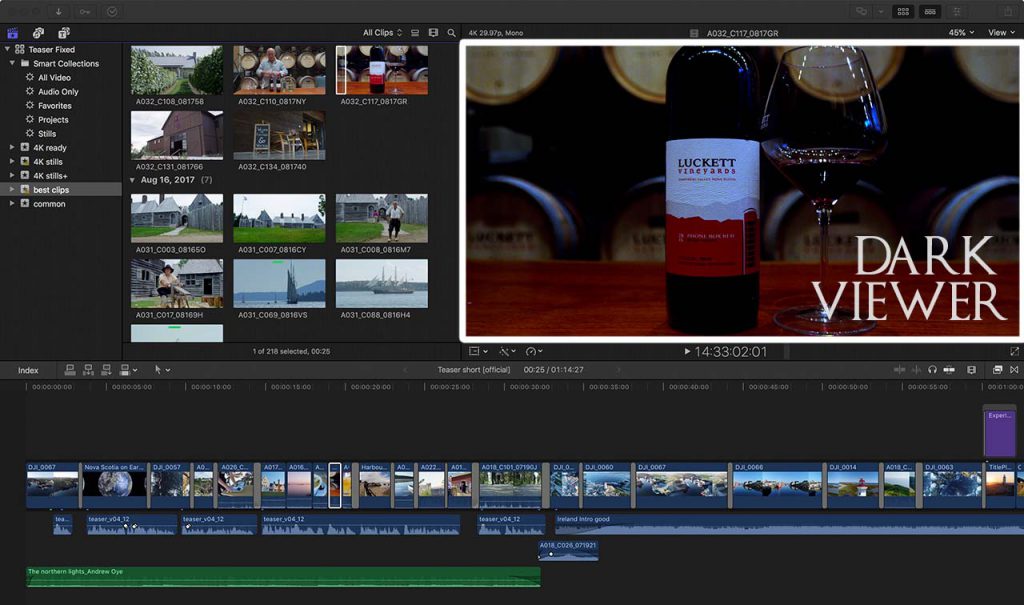1024x605 pixels.
Task: Enter full screen viewer mode
Action: coord(1014,352)
